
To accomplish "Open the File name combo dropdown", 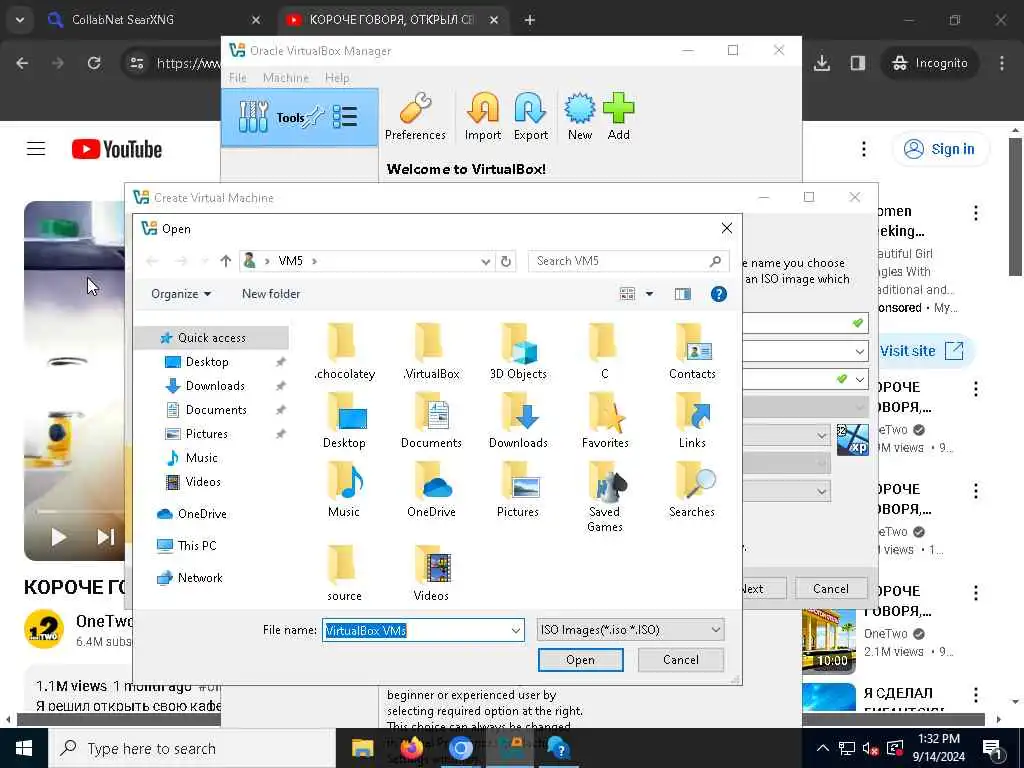I will click(x=515, y=630).
